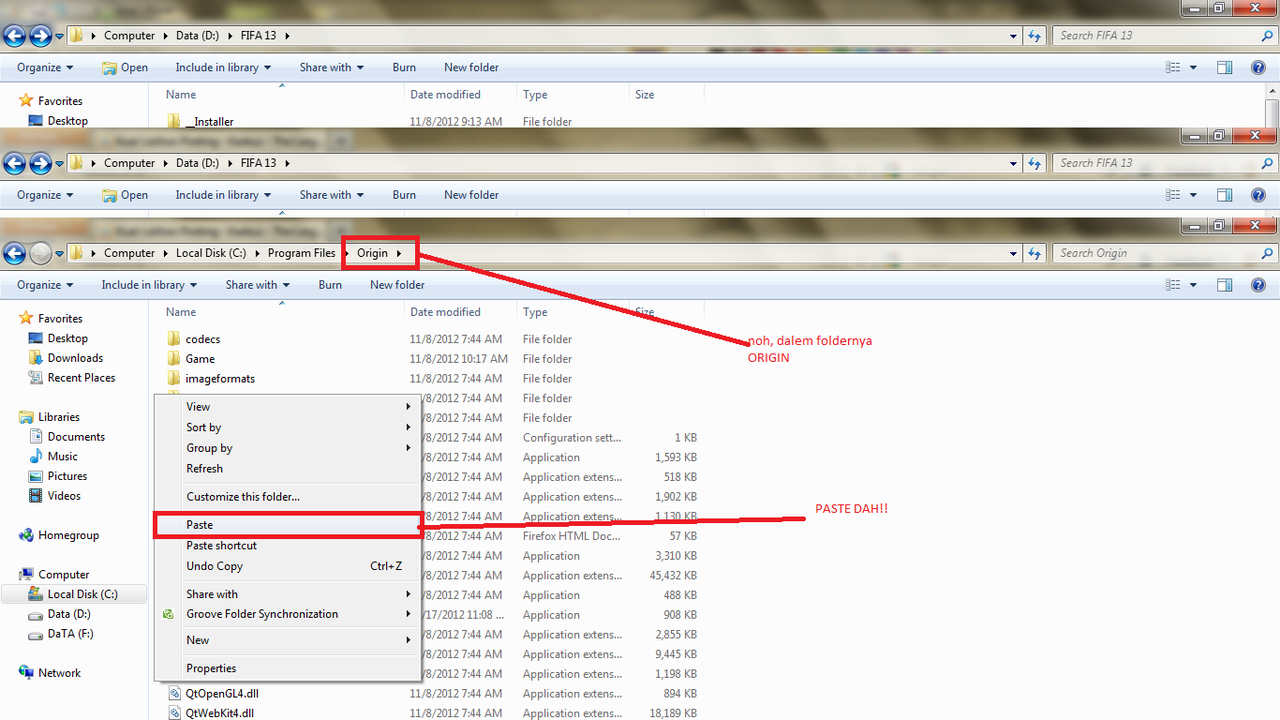Sort Origin files by Type column
This screenshot has height=720, width=1280.
tap(535, 312)
